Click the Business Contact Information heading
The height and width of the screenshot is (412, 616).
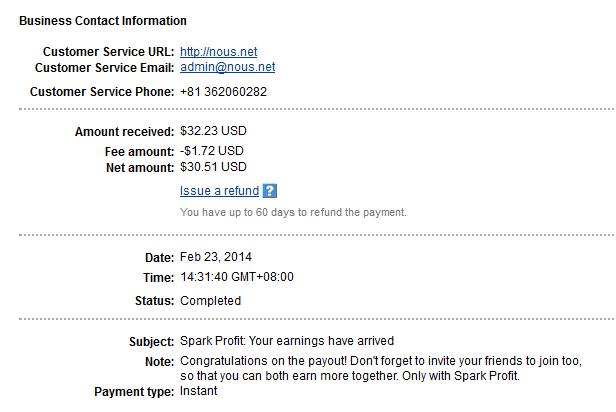pos(103,20)
